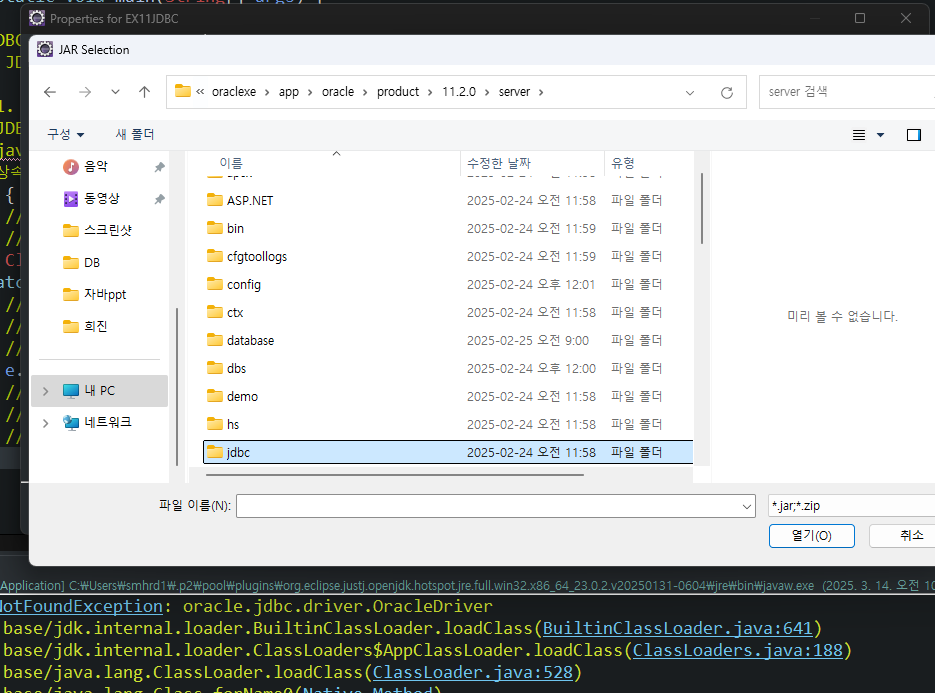Select the highlighted jdbc folder
This screenshot has width=935, height=693.
click(448, 452)
